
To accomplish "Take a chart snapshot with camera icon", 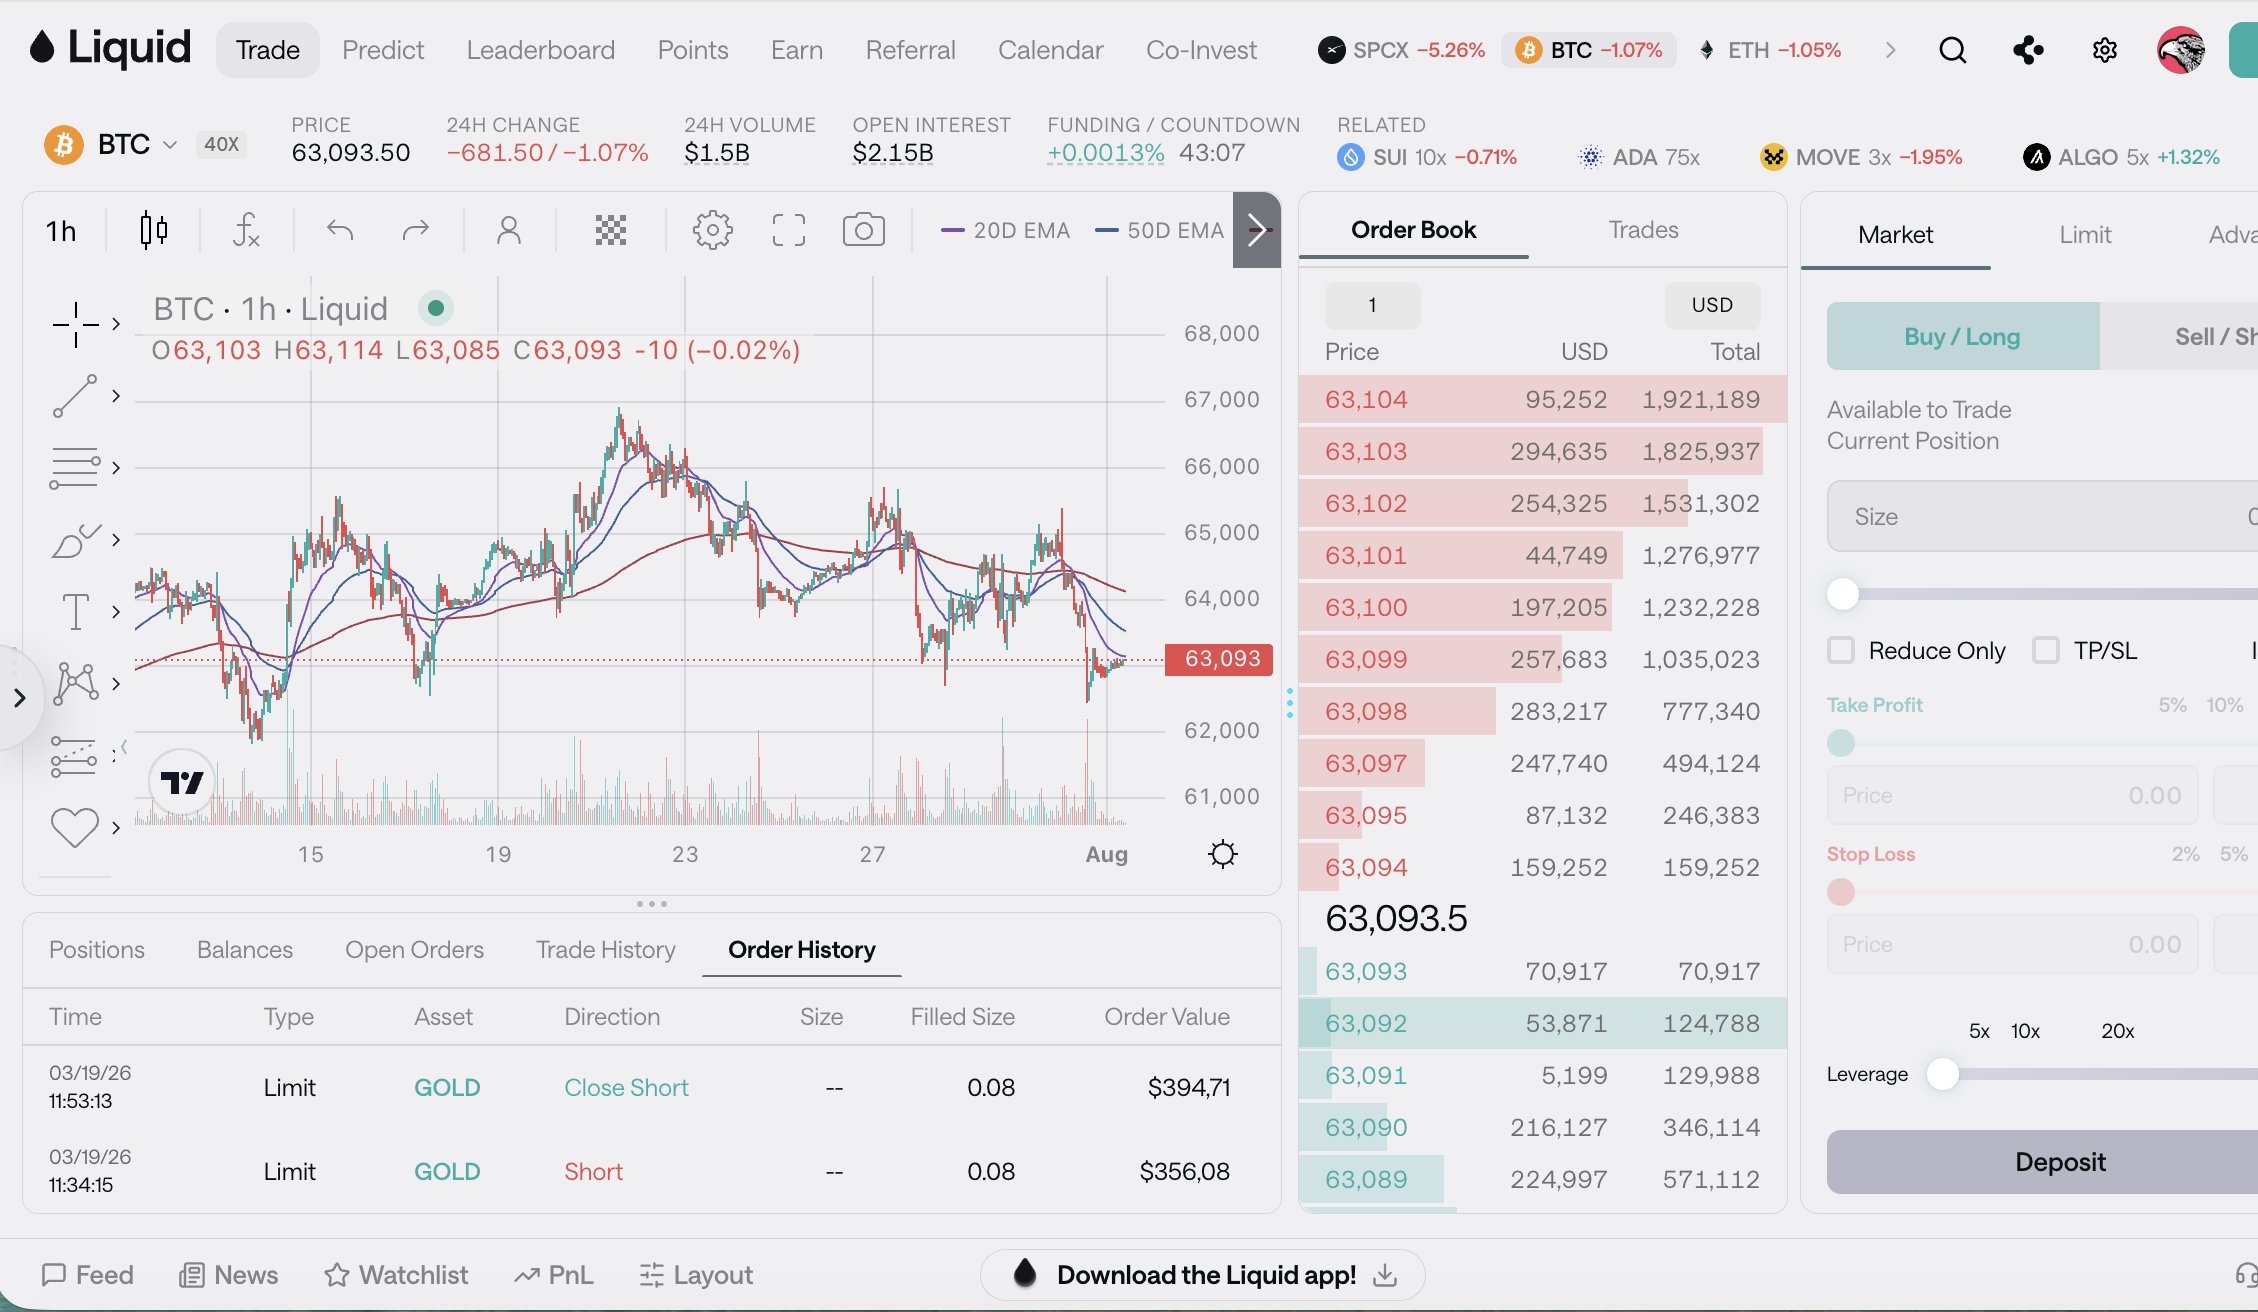I will click(864, 230).
